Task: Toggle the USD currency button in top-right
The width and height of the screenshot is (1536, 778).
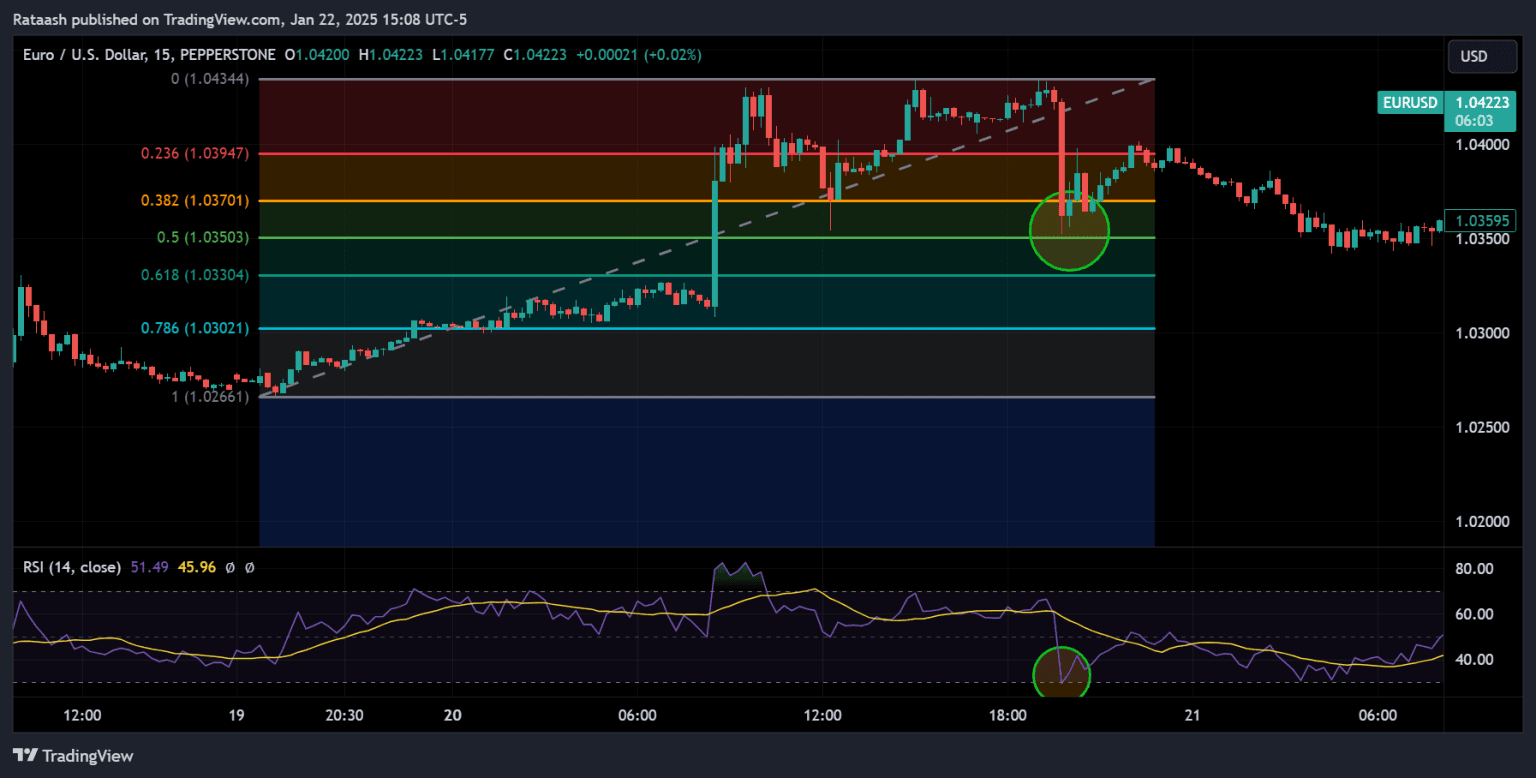Action: [1481, 56]
